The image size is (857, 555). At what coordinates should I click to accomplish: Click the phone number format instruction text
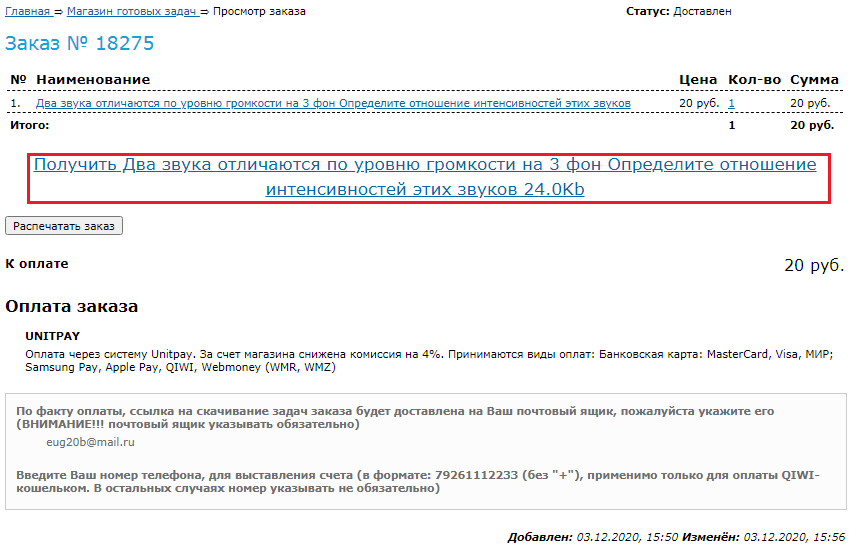418,482
